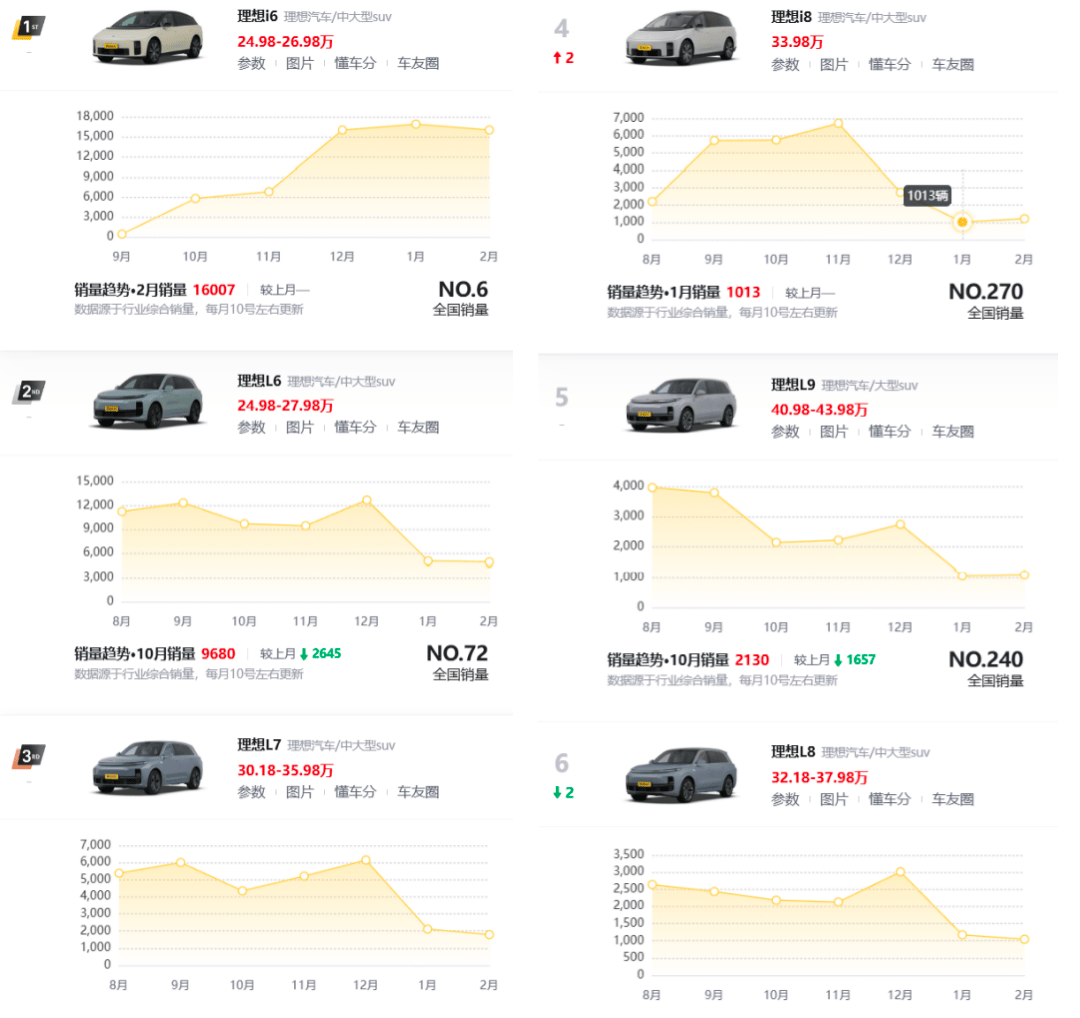
Task: Click NO.6 national sales ranking for 理想i6
Action: click(462, 290)
